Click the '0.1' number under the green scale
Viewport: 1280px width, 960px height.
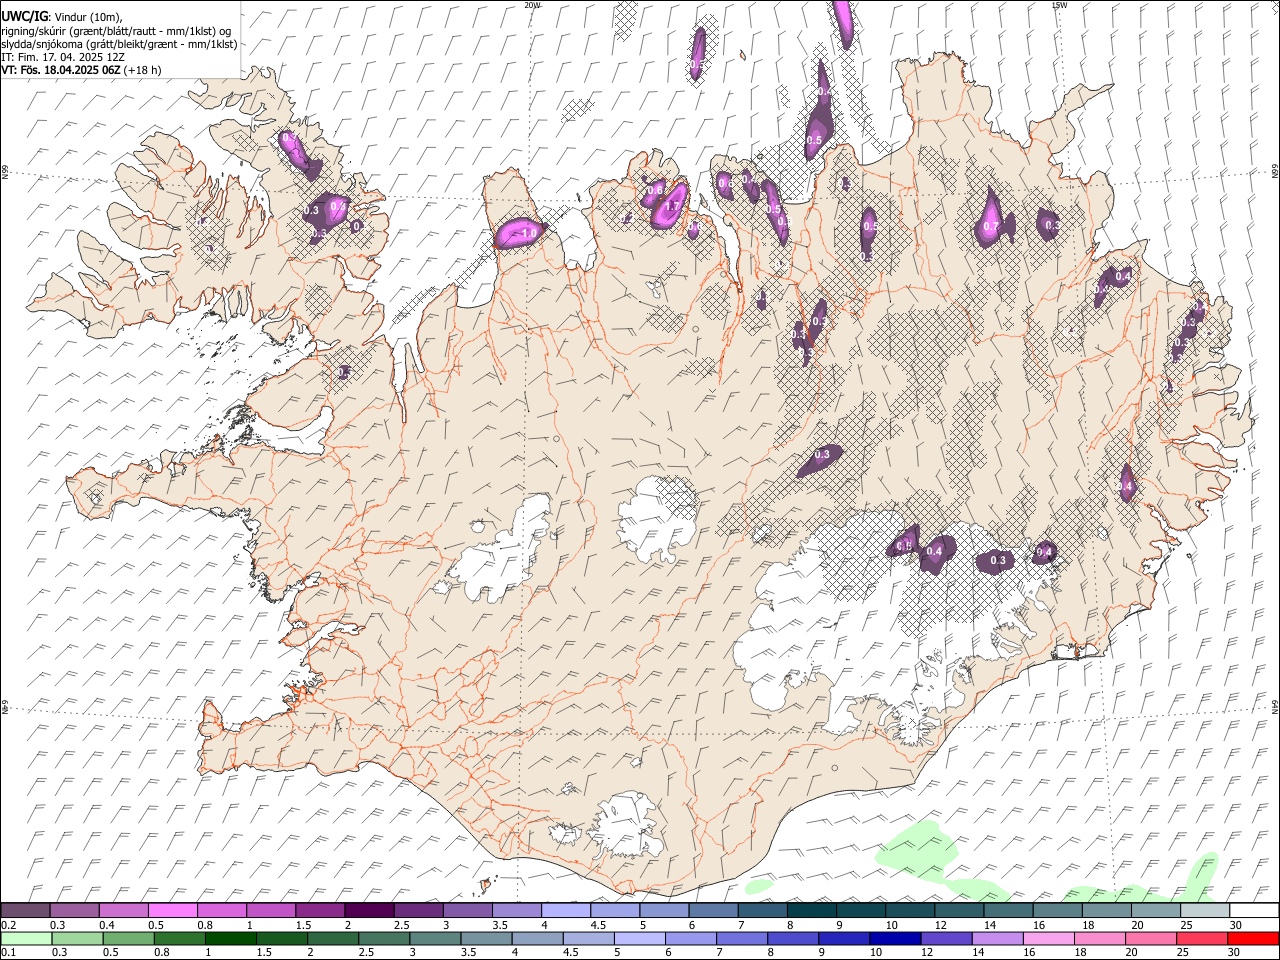coord(8,953)
